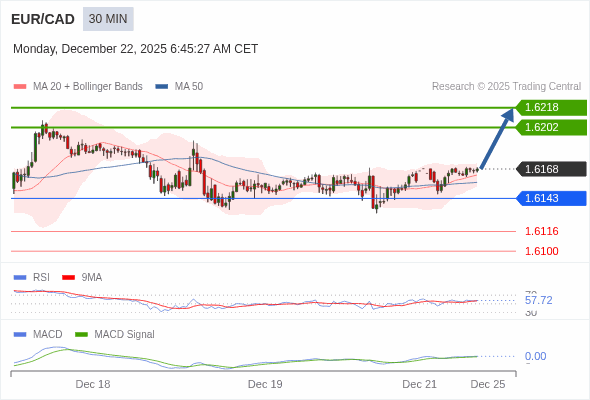Click the Dec 19 axis date label

tap(265, 384)
